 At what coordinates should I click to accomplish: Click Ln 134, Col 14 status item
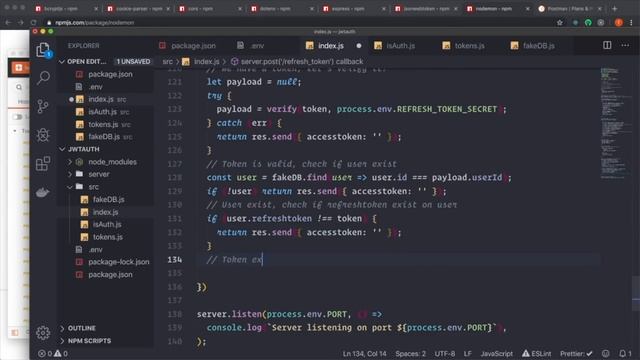pos(364,353)
